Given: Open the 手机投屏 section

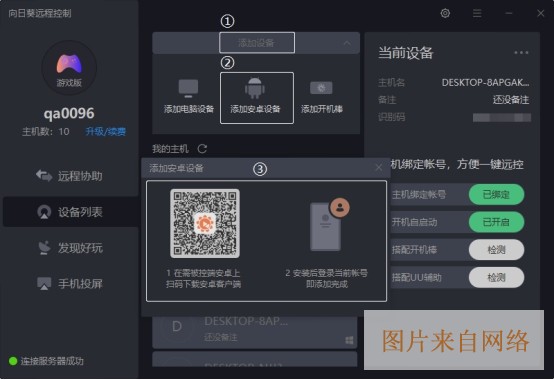Looking at the screenshot, I should pos(69,284).
